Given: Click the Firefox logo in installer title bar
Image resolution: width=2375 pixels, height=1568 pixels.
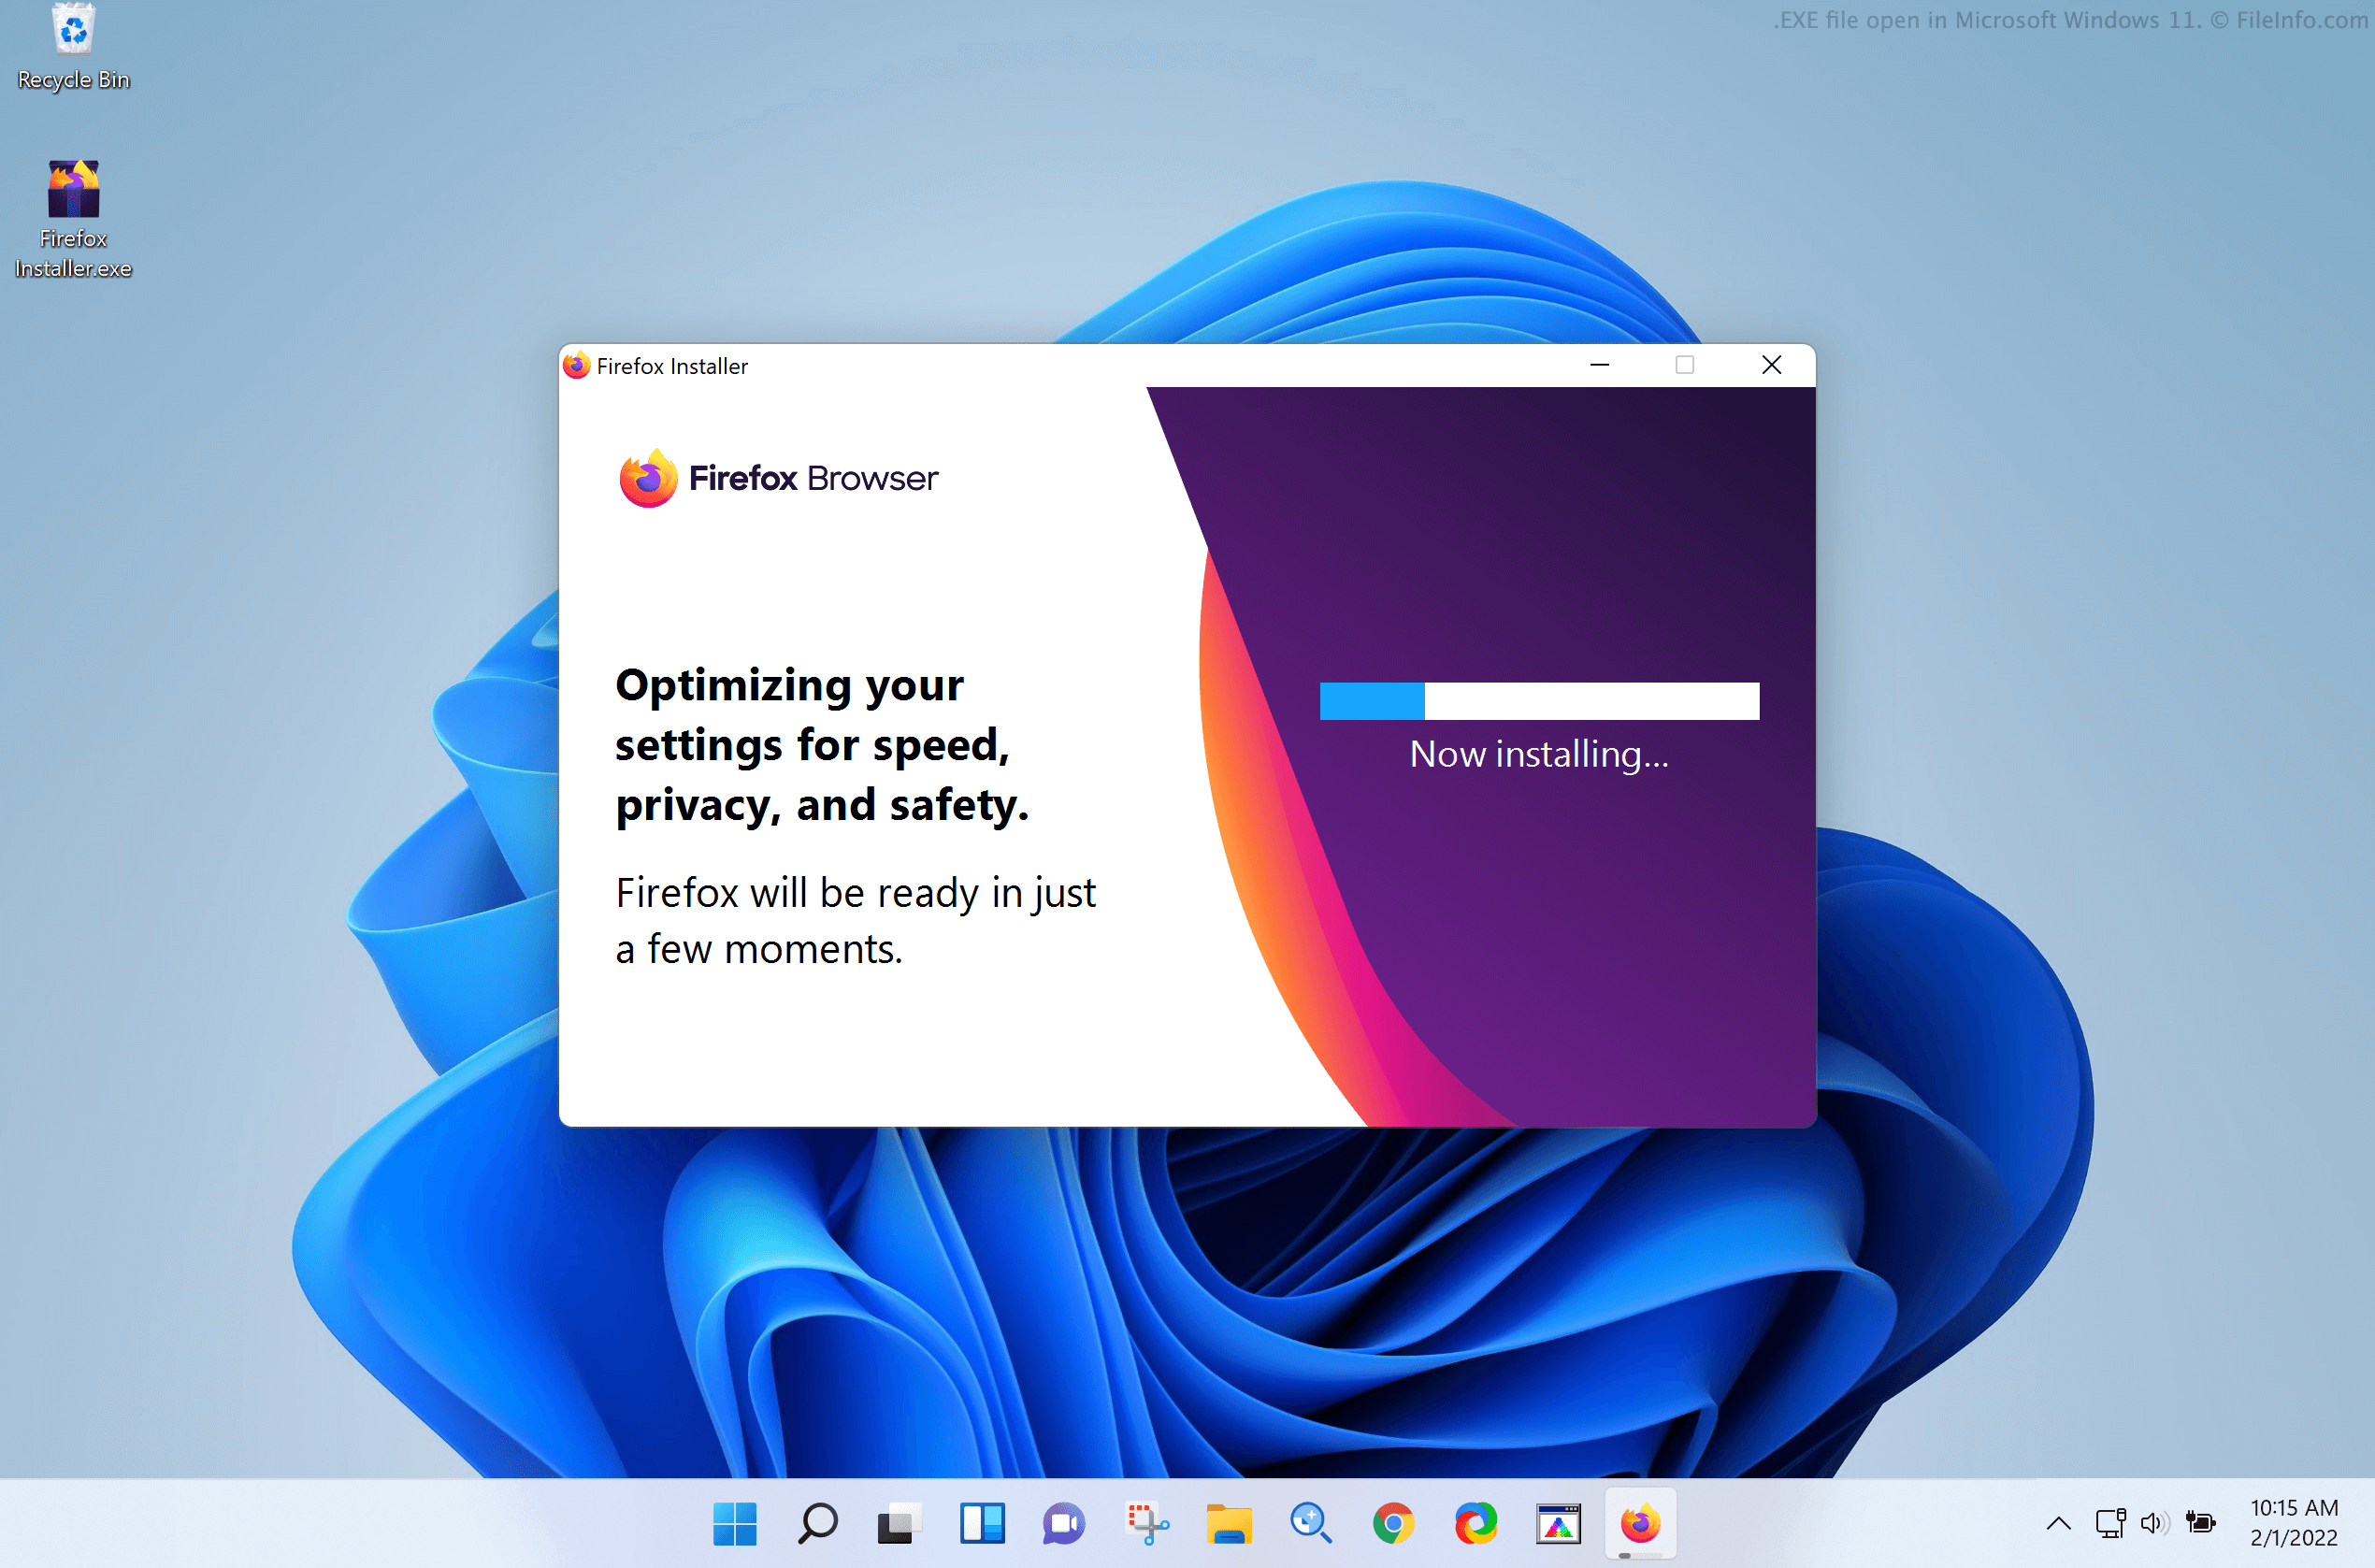Looking at the screenshot, I should pos(576,366).
